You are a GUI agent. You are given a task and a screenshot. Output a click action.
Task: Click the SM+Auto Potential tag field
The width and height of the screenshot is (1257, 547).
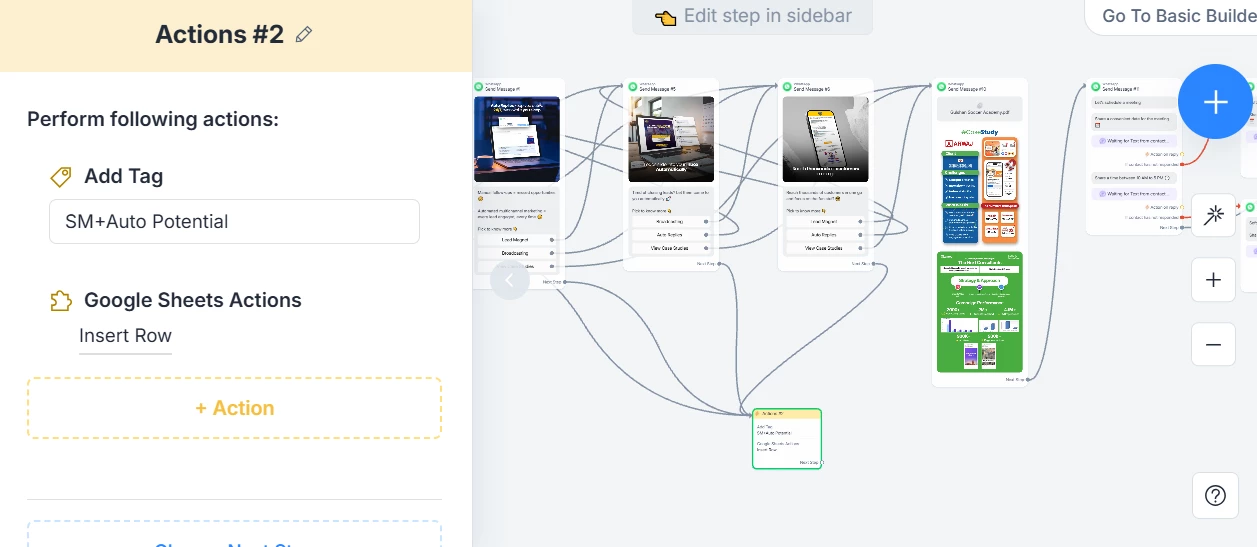[x=234, y=222]
